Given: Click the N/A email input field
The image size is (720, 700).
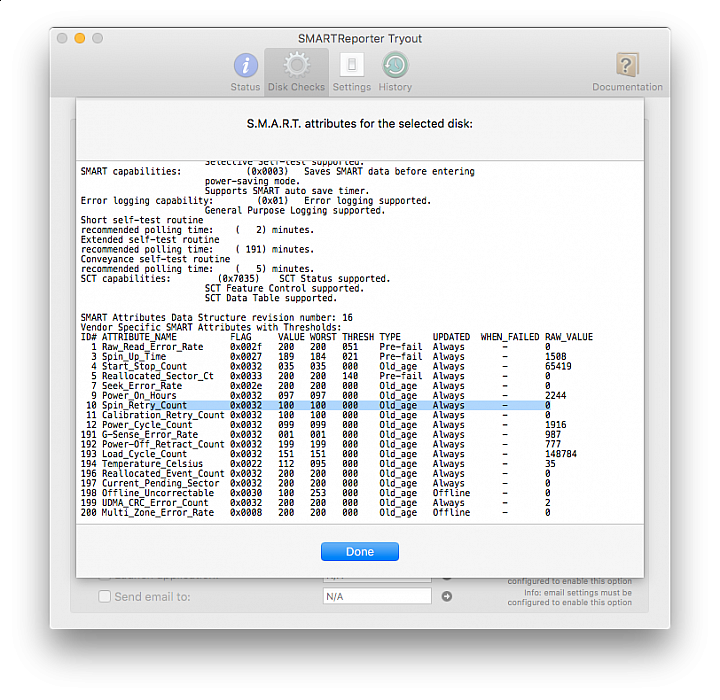Looking at the screenshot, I should tap(377, 596).
